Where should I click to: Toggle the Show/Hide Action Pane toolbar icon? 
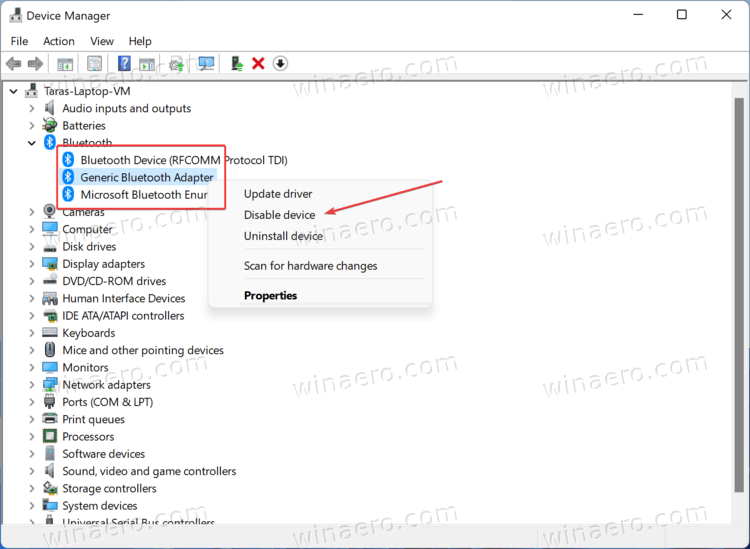coord(147,64)
